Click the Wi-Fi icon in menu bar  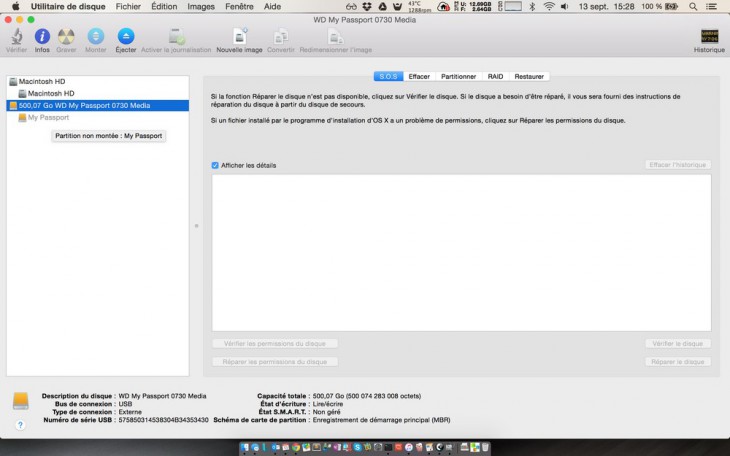(x=549, y=6)
